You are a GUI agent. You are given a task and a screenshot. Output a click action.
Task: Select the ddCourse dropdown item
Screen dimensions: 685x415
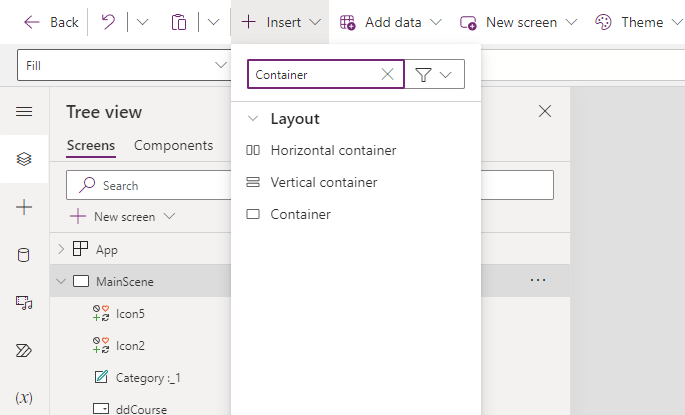[141, 409]
